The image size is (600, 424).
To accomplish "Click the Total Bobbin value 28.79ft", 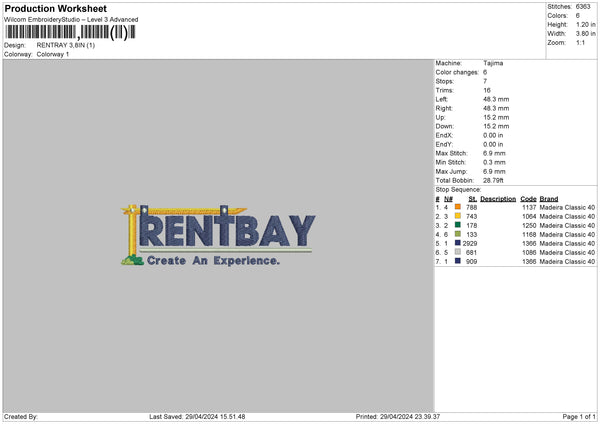I will coord(493,180).
